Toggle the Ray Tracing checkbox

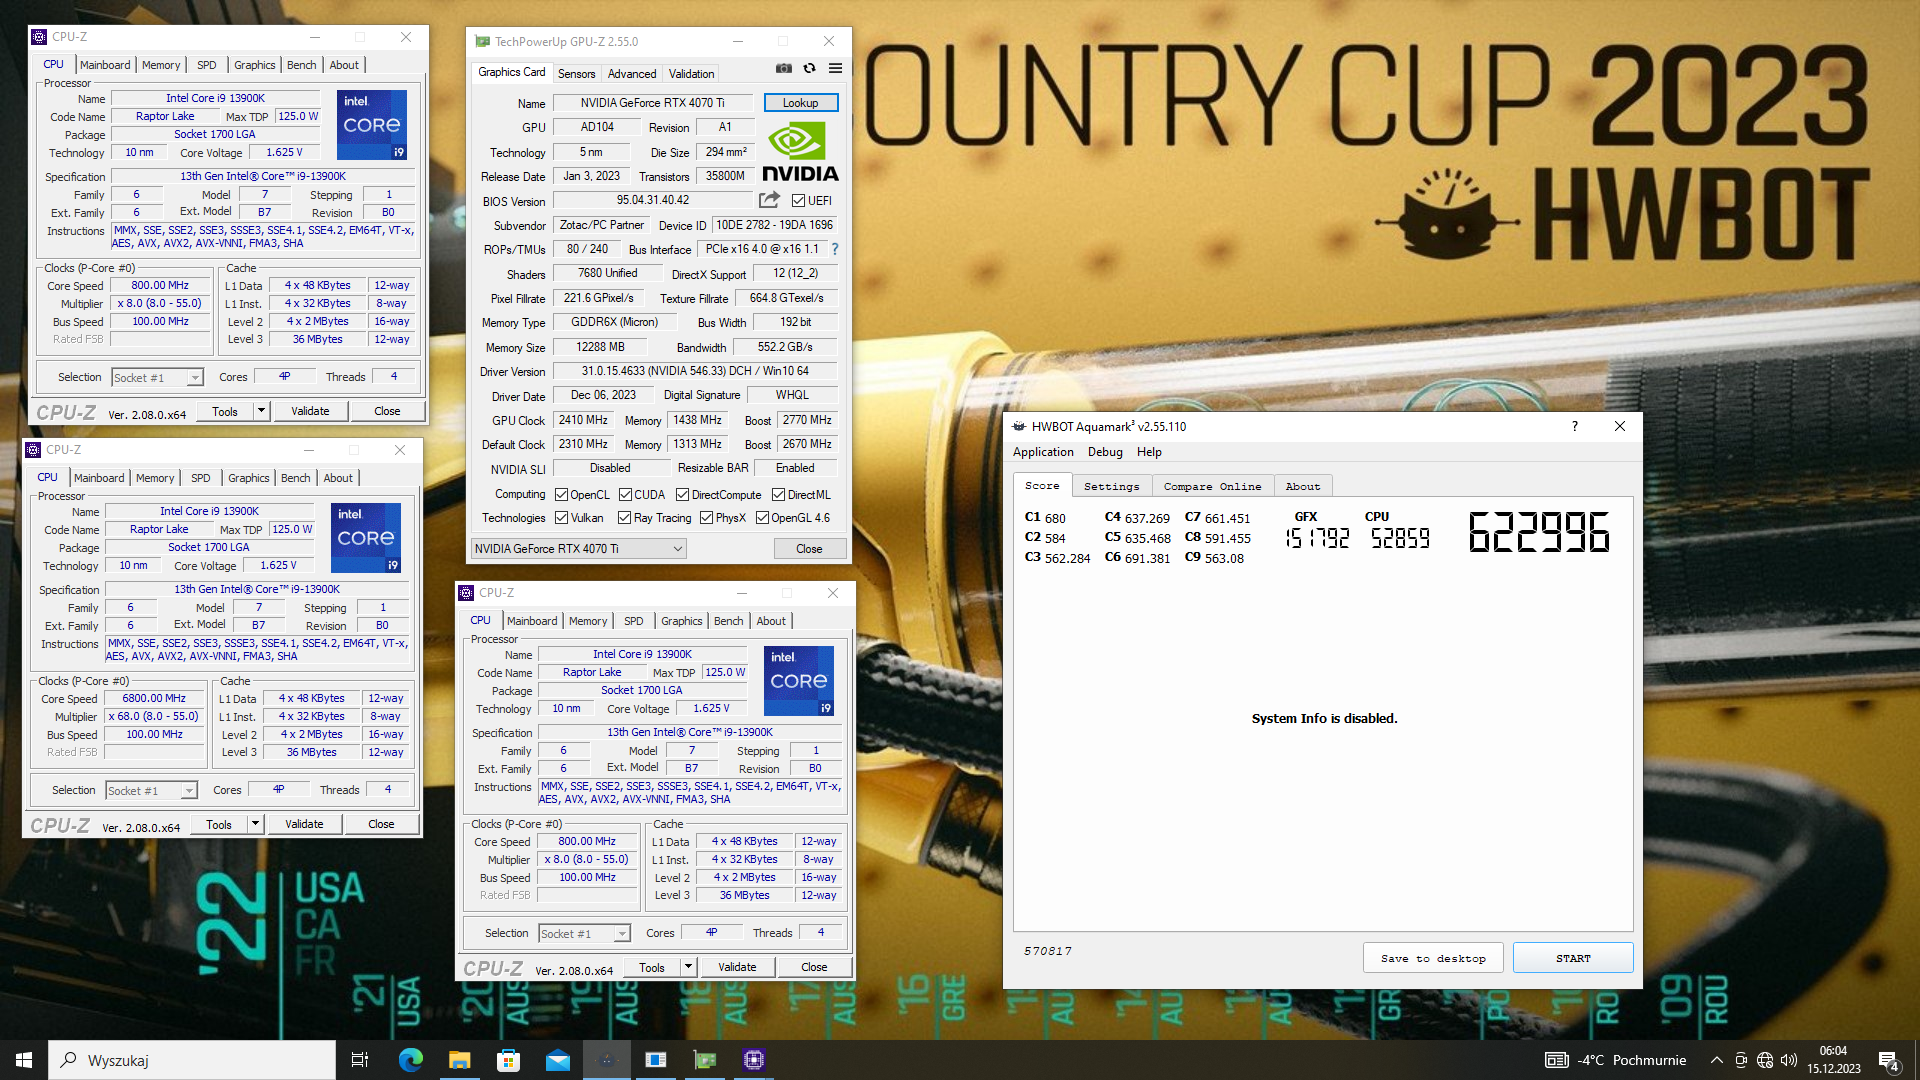click(624, 518)
